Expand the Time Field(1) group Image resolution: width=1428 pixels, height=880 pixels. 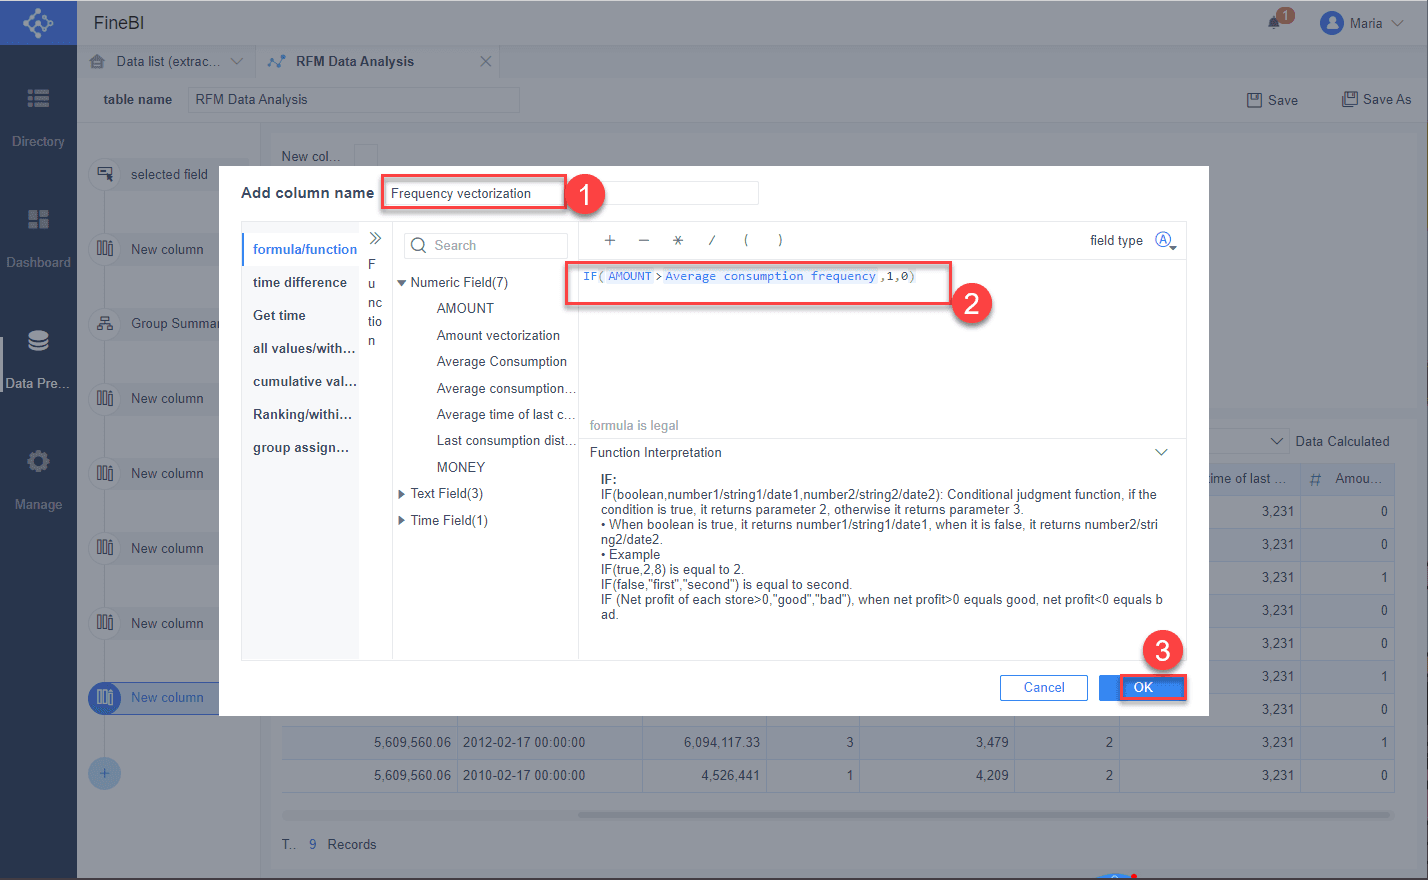click(402, 521)
